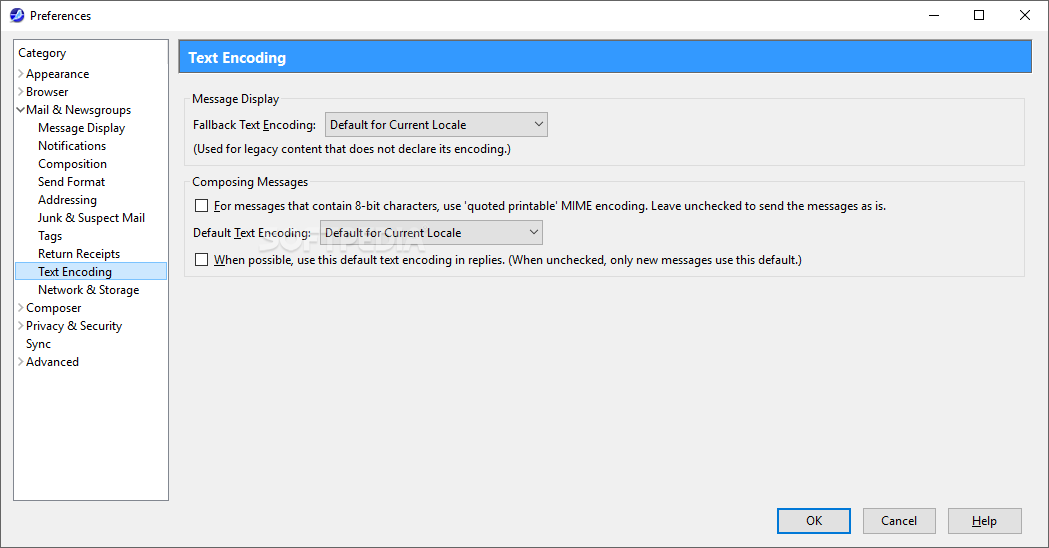Select Tags in the category list
Viewport: 1049px width, 548px height.
pos(50,236)
